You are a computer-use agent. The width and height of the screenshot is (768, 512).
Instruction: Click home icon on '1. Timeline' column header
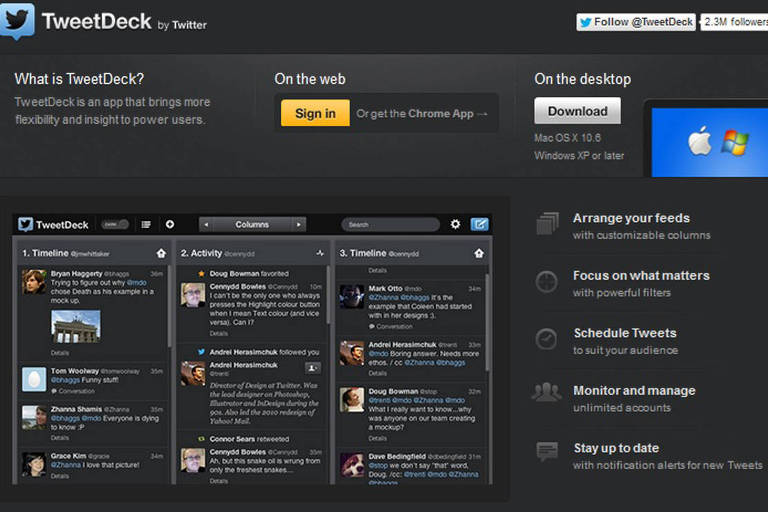[x=161, y=253]
